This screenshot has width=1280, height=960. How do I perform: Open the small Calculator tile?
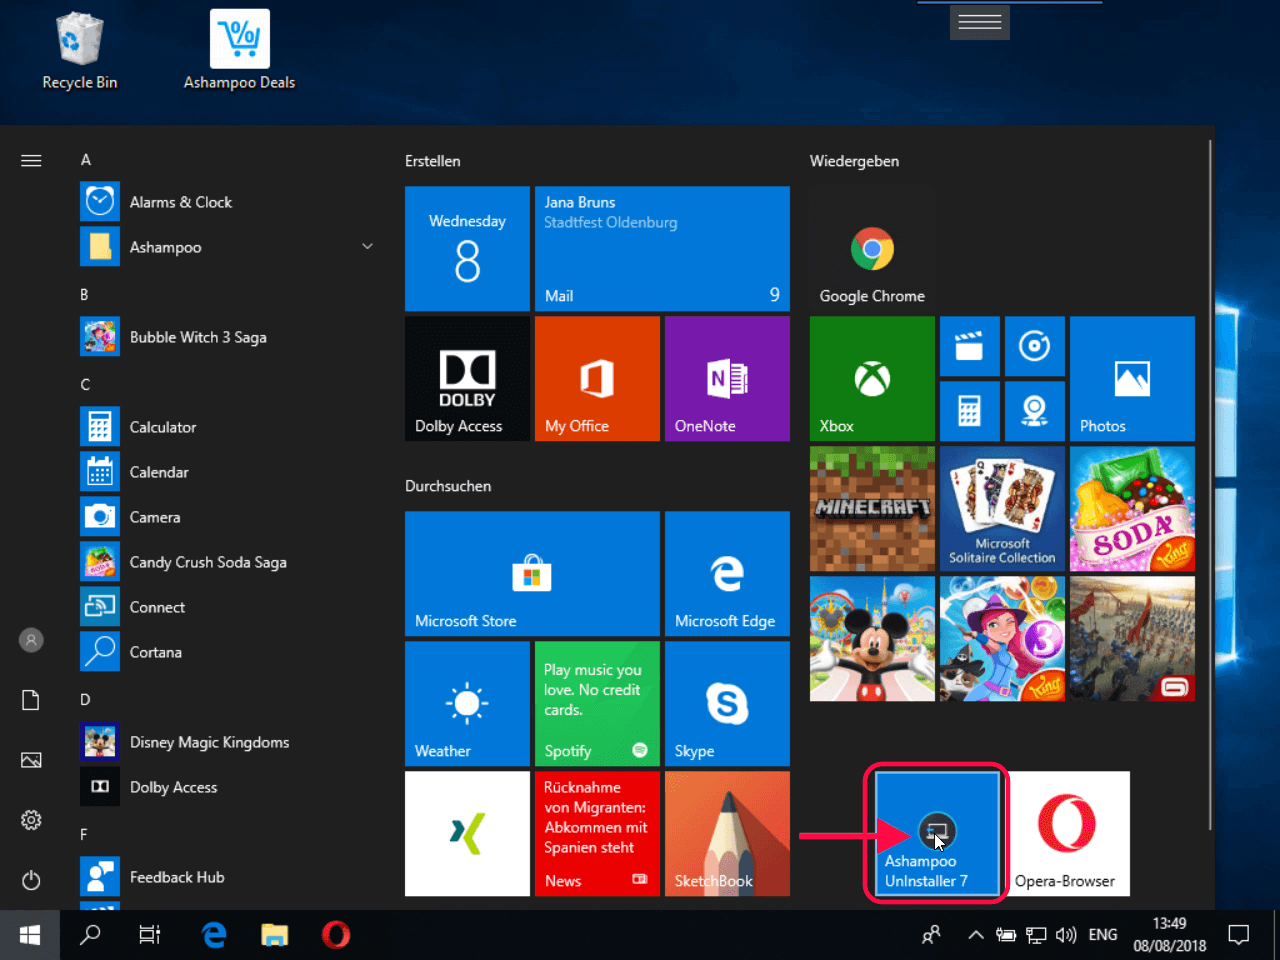pos(969,411)
